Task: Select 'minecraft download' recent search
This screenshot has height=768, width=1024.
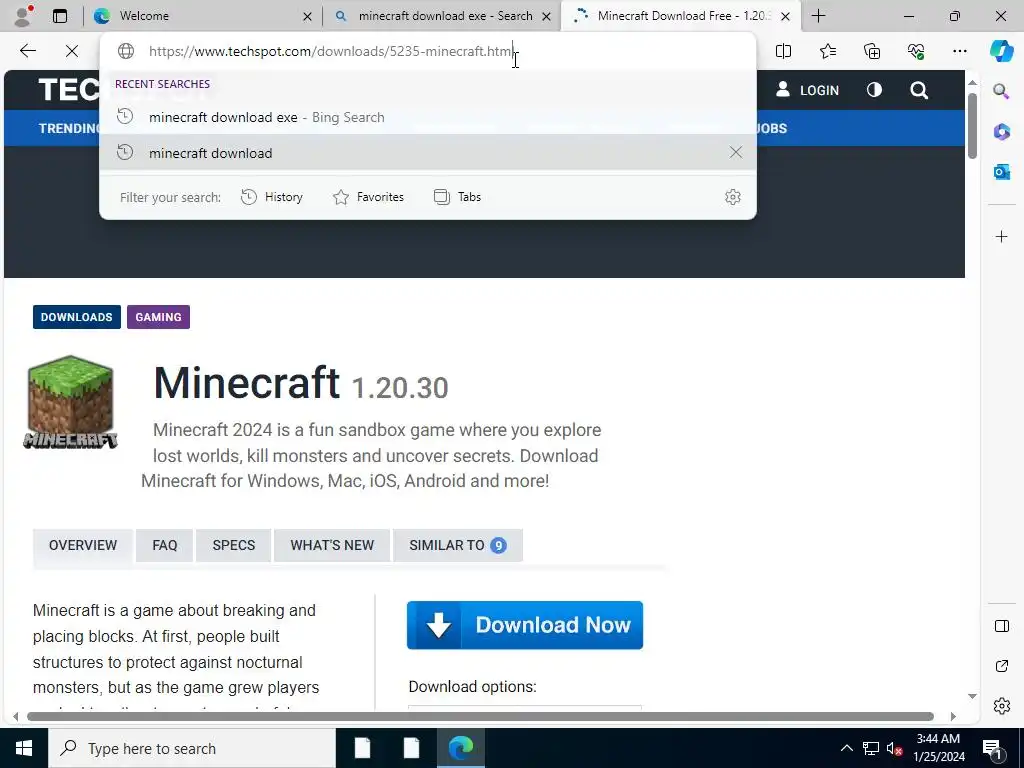Action: click(x=428, y=153)
